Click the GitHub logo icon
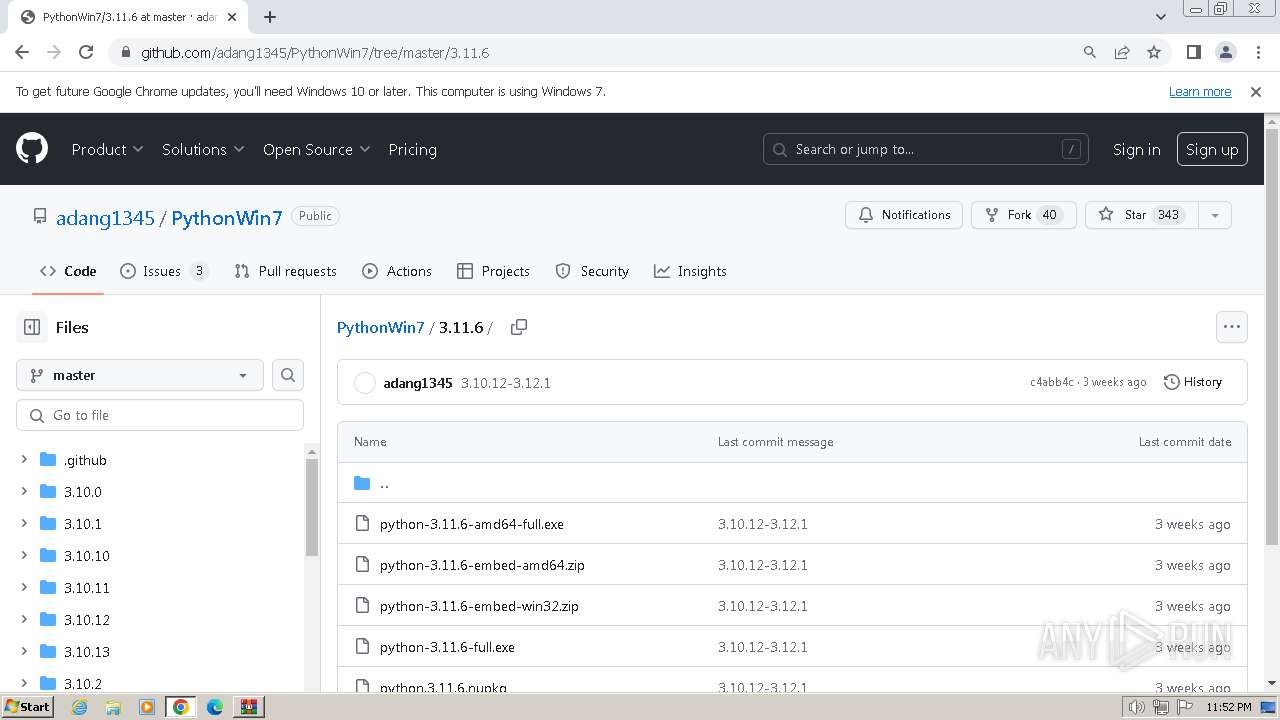This screenshot has height=720, width=1280. tap(32, 149)
